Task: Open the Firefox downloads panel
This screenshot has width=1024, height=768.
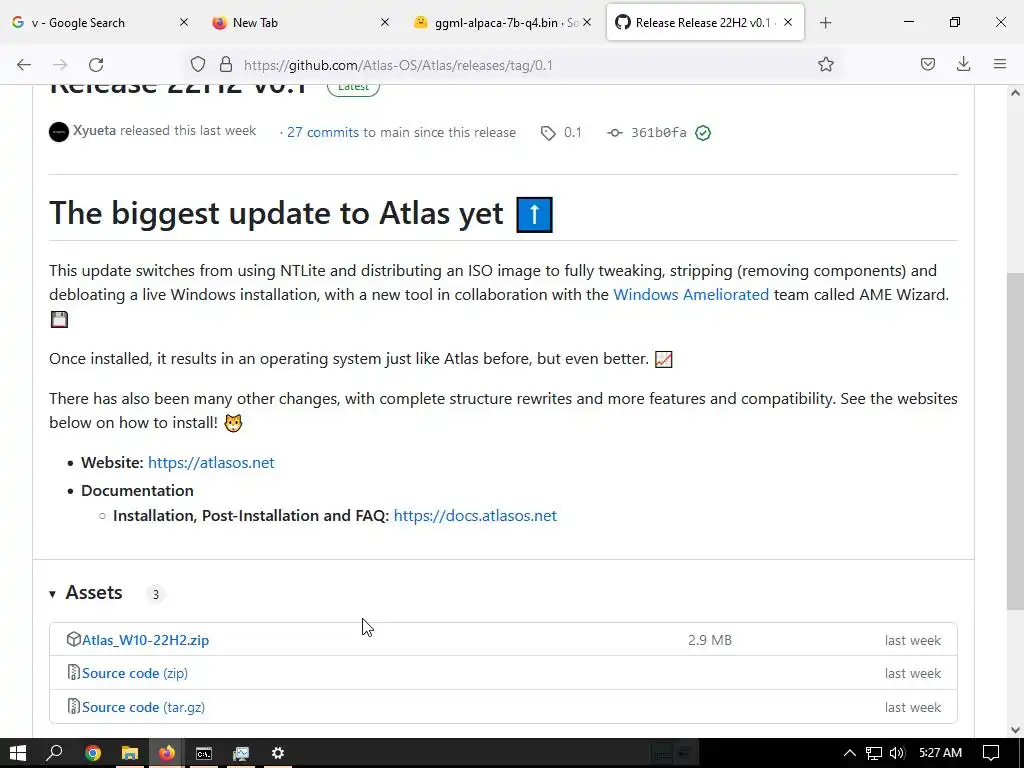Action: [x=963, y=64]
